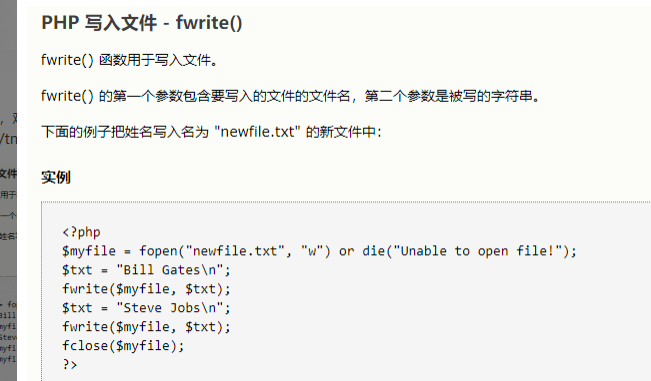Screen dimensions: 651x381
Task: Click the dimmed page strip behind the content
Action: (x=8, y=190)
